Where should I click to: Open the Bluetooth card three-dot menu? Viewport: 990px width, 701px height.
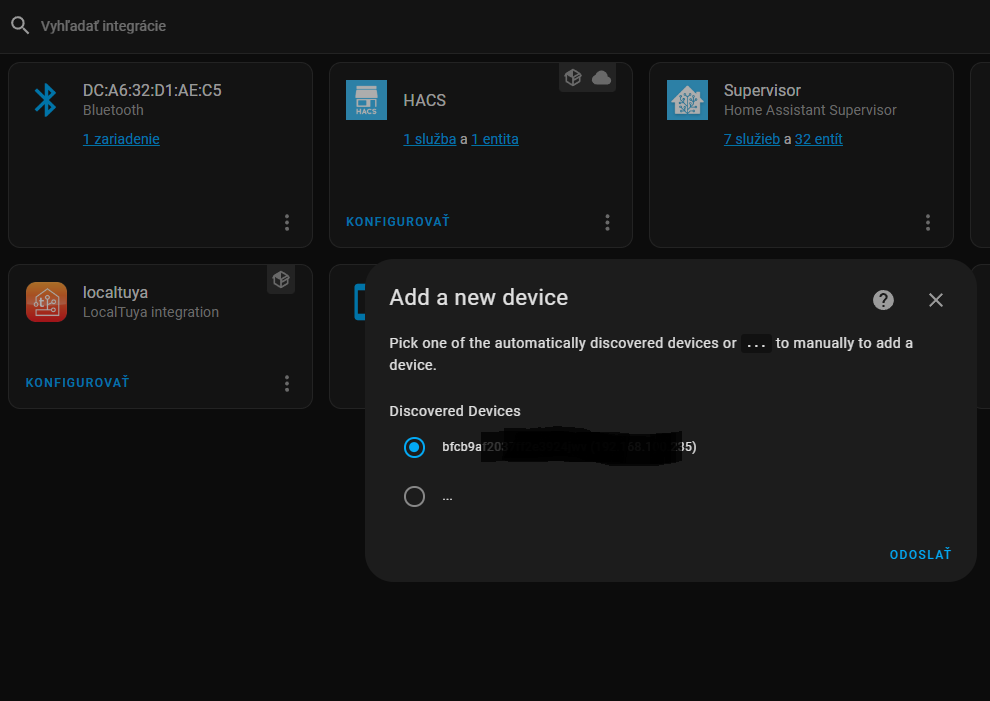(x=287, y=222)
